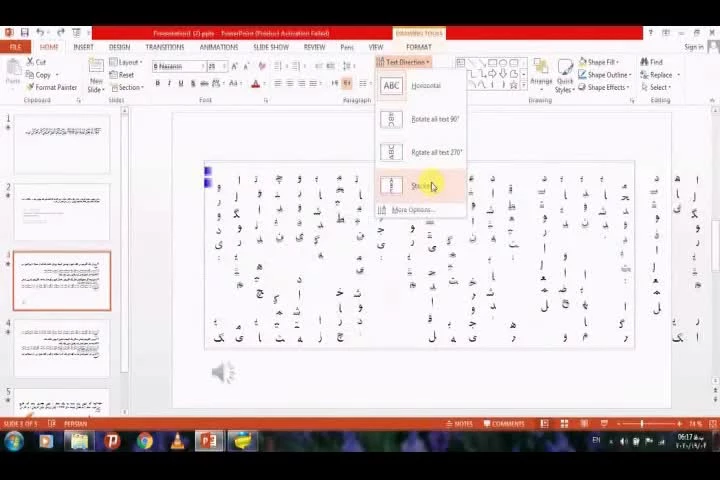Image resolution: width=720 pixels, height=480 pixels.
Task: Click the sound speaker icon on slide
Action: click(x=222, y=373)
